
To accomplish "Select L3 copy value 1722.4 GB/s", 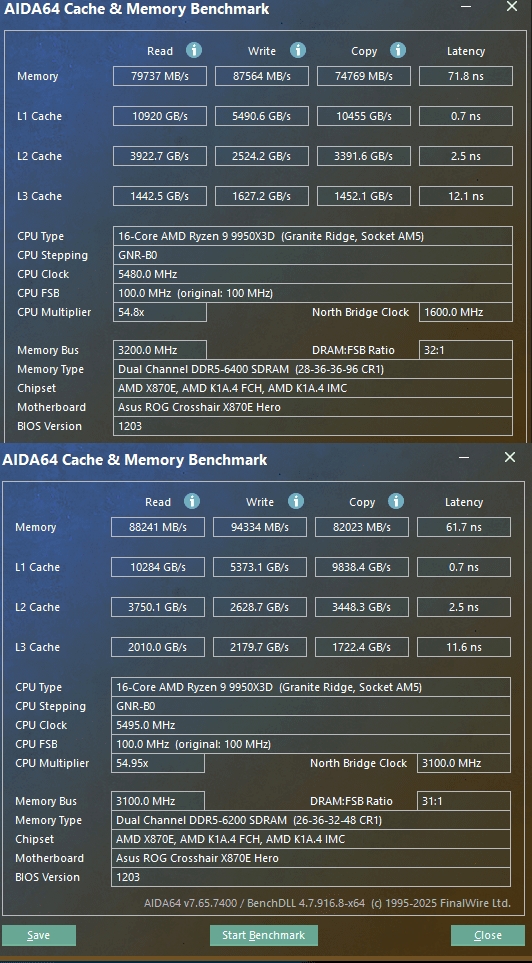I will pyautogui.click(x=362, y=647).
